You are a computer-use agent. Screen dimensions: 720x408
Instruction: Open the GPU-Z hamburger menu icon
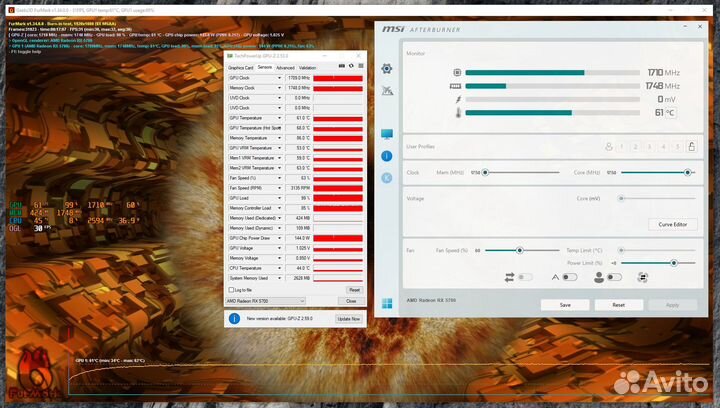[x=361, y=66]
